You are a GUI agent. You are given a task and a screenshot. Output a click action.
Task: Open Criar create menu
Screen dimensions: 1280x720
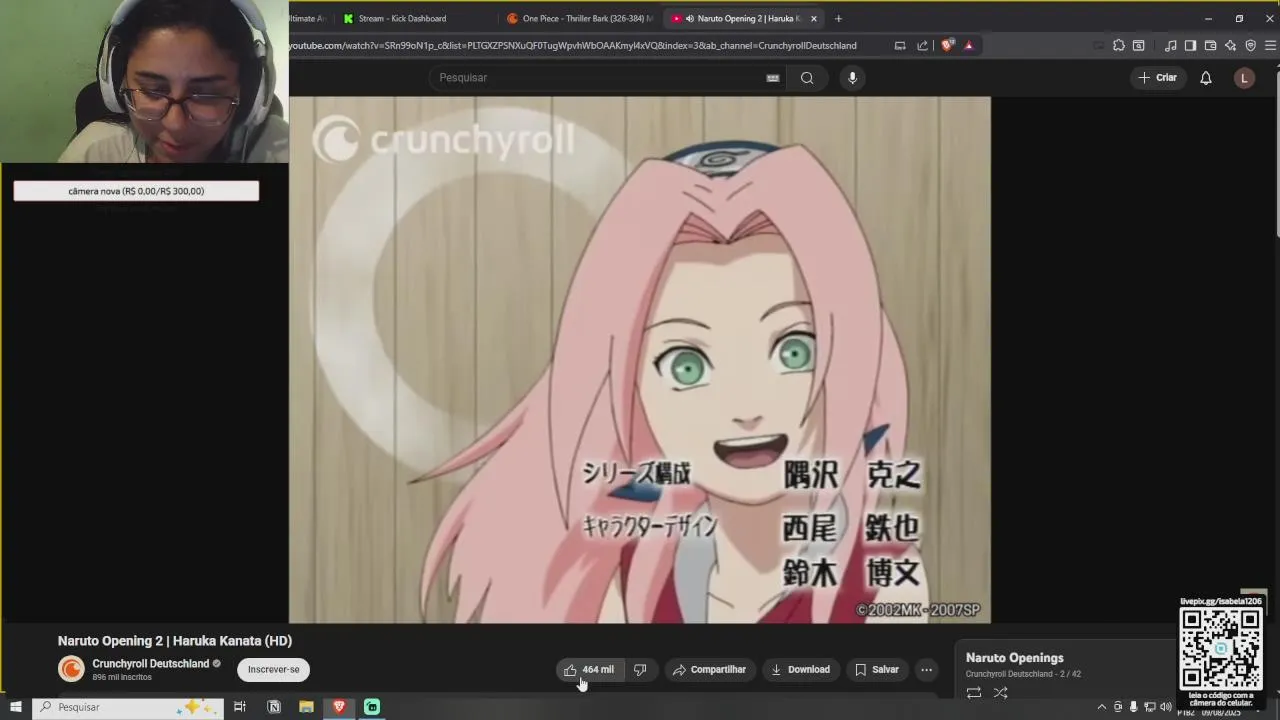tap(1157, 78)
